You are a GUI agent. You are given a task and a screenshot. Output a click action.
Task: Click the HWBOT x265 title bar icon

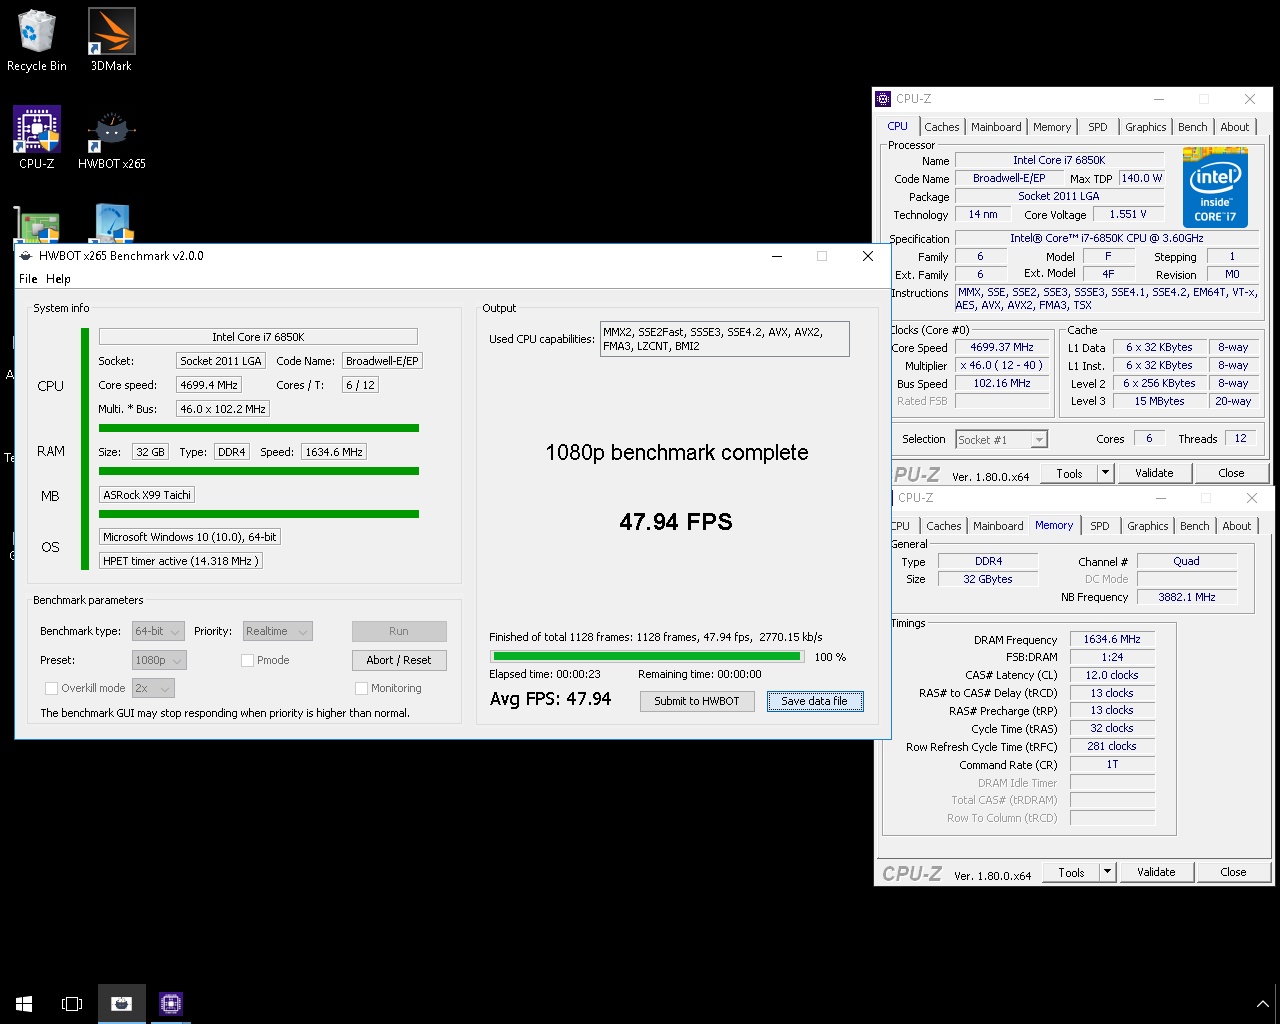pos(26,256)
